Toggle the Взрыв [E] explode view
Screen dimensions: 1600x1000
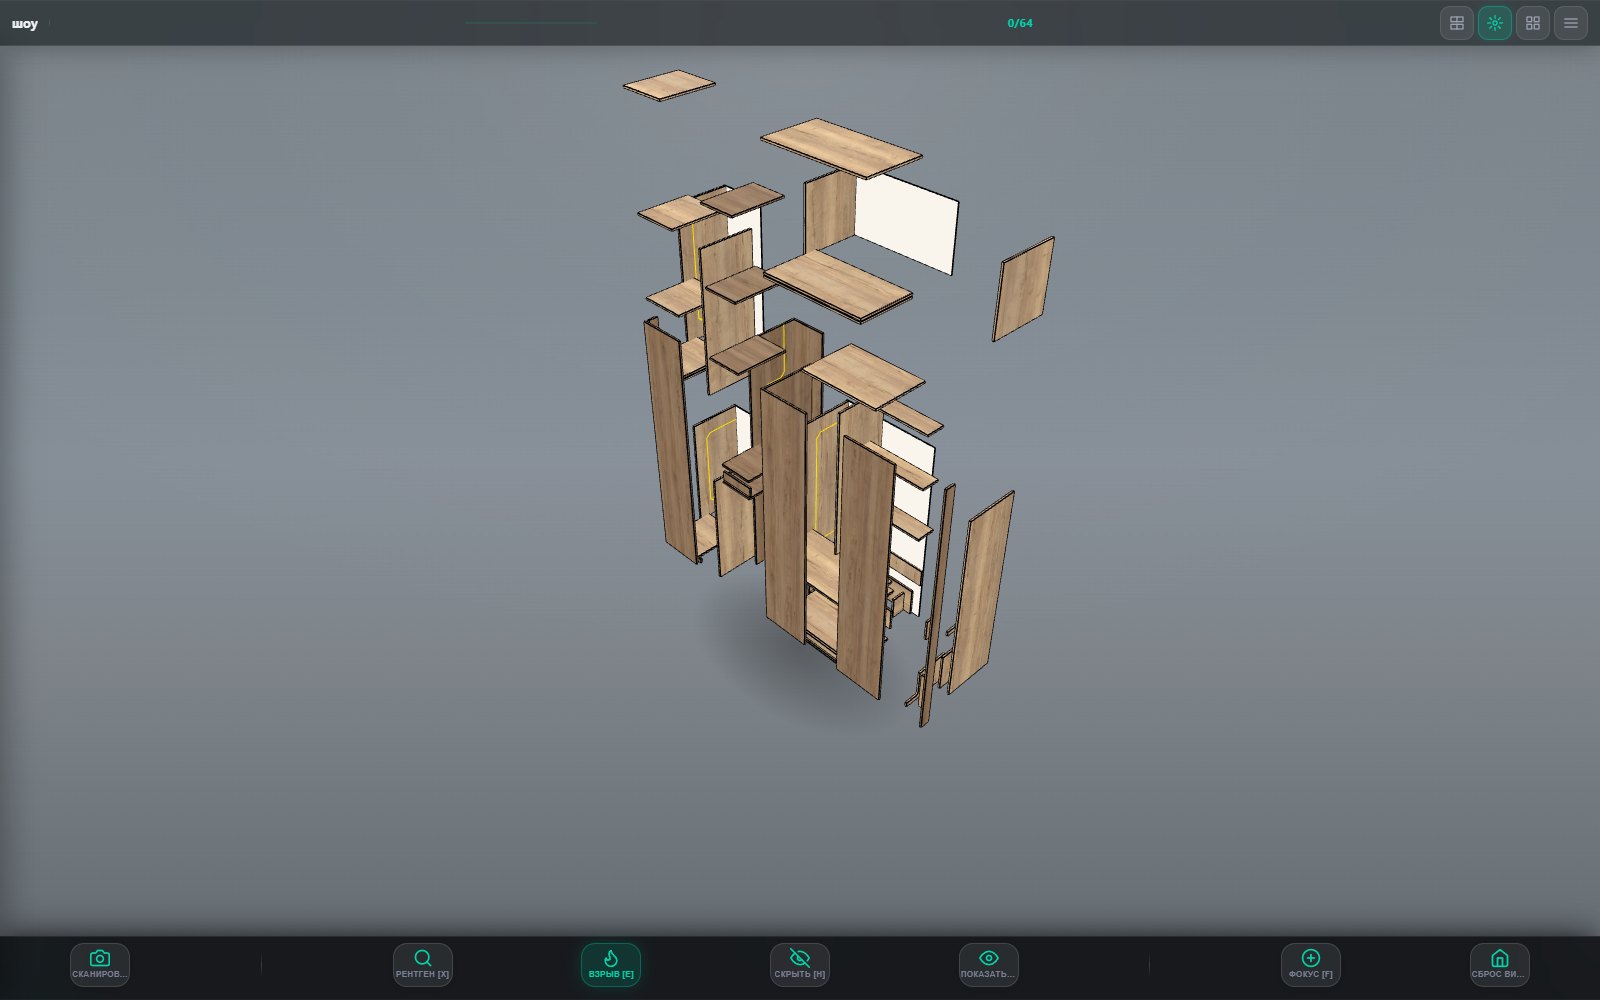click(x=611, y=965)
